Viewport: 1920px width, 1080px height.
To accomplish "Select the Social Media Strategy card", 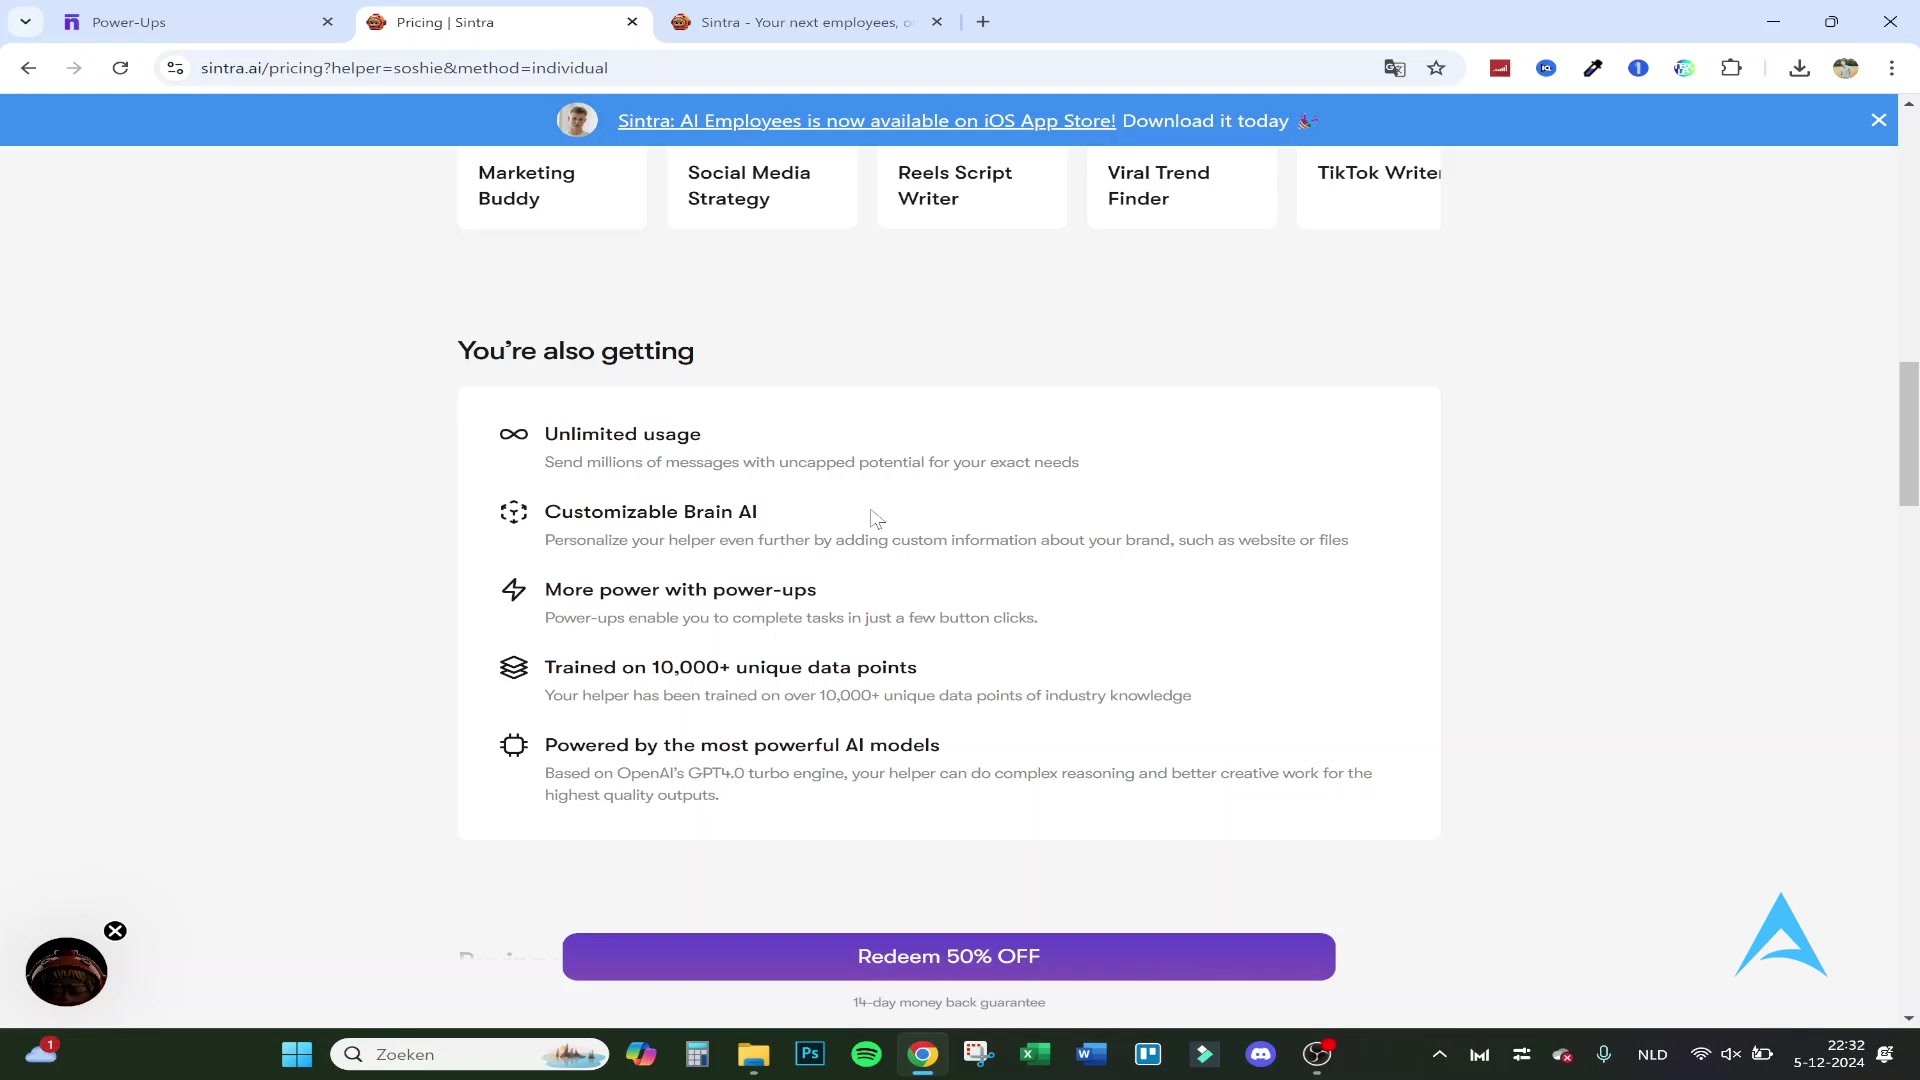I will 762,186.
